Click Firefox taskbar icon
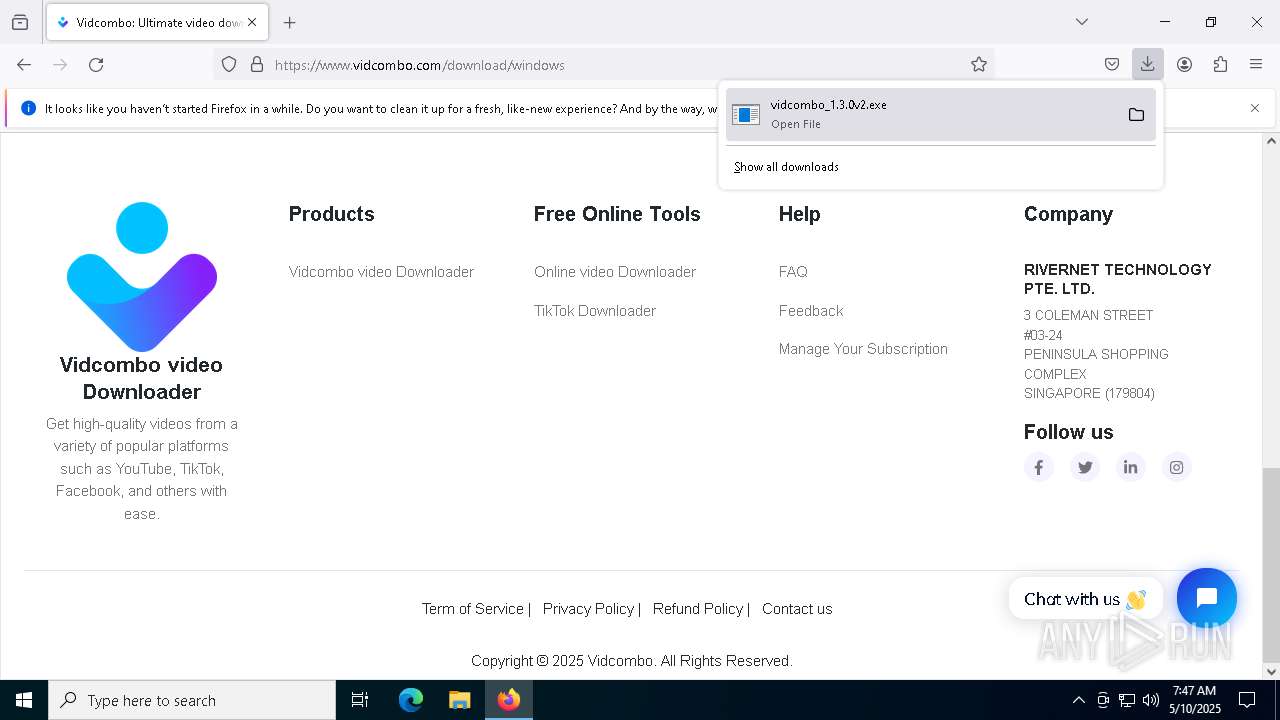The image size is (1280, 720). tap(508, 700)
